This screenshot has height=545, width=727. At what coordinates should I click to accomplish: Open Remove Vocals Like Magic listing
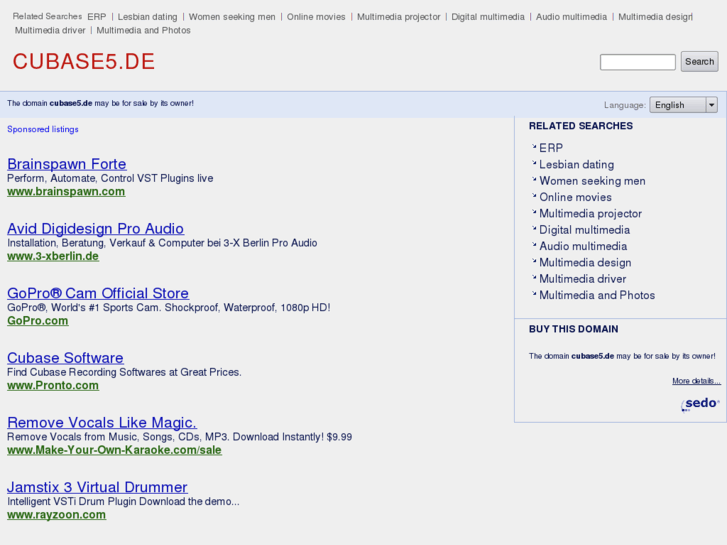tap(102, 422)
